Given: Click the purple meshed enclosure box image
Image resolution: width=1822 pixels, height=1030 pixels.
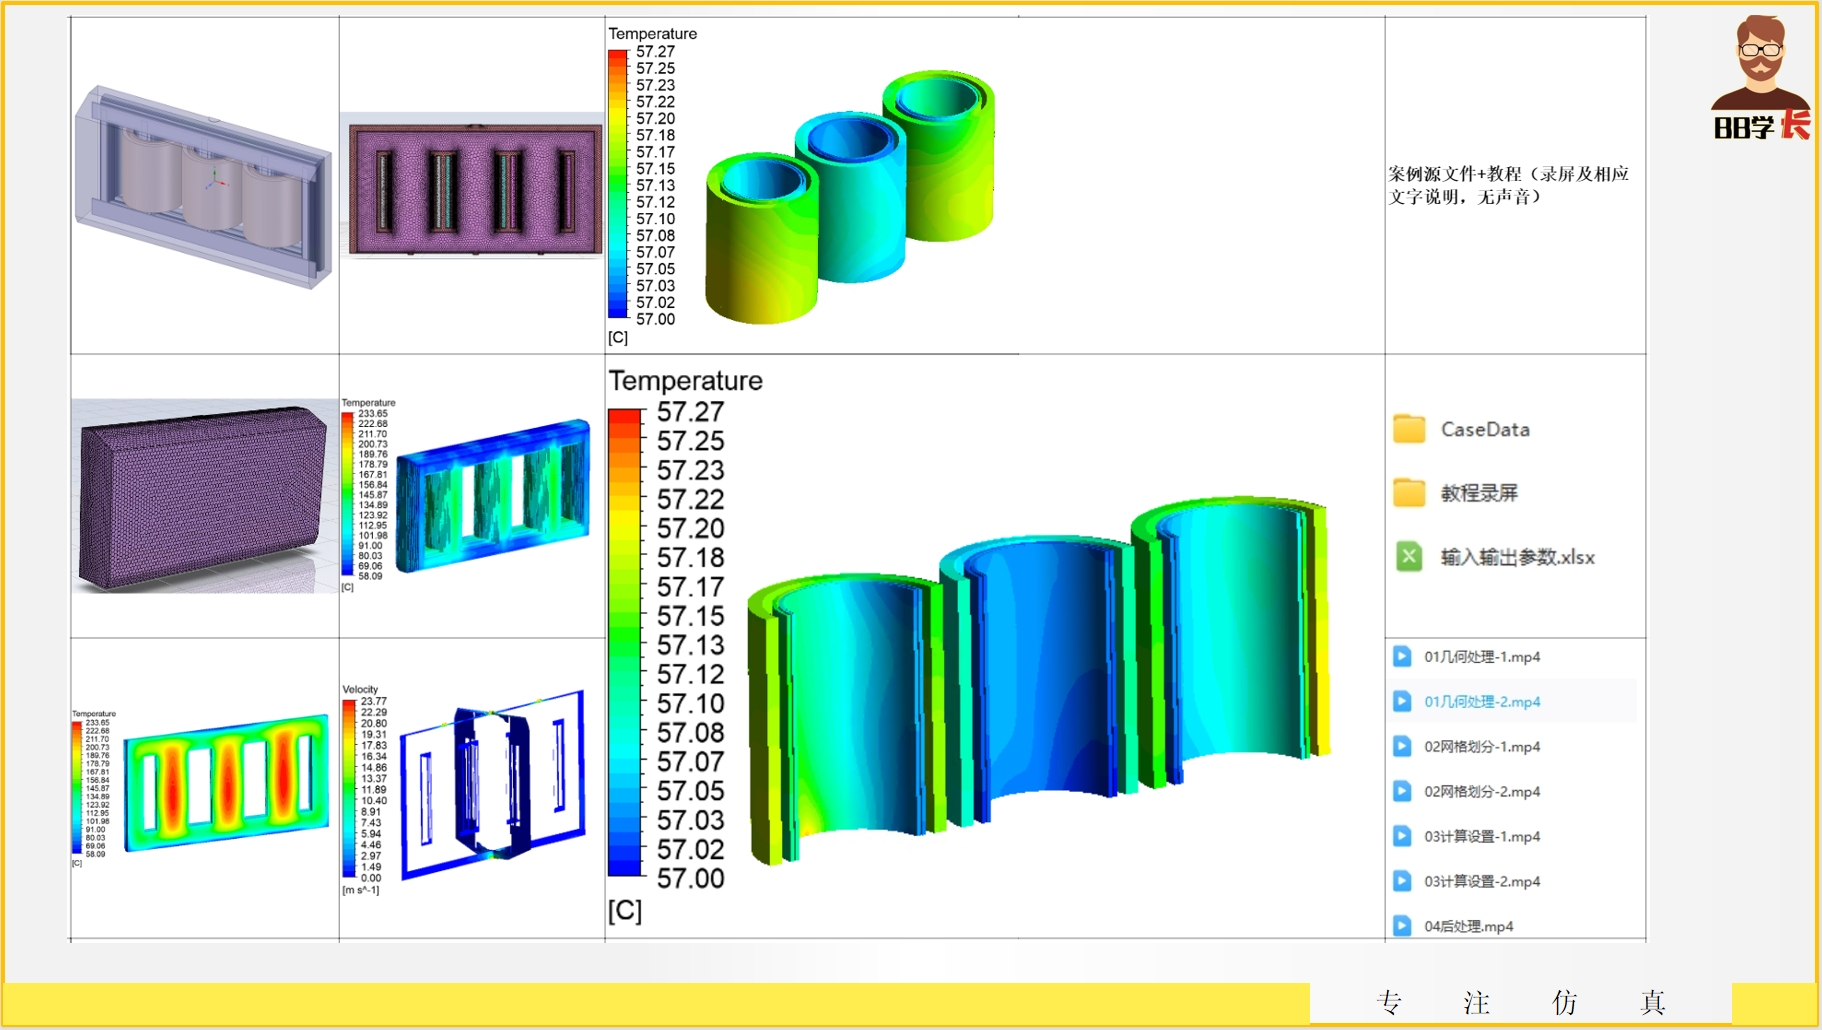Looking at the screenshot, I should pyautogui.click(x=204, y=496).
